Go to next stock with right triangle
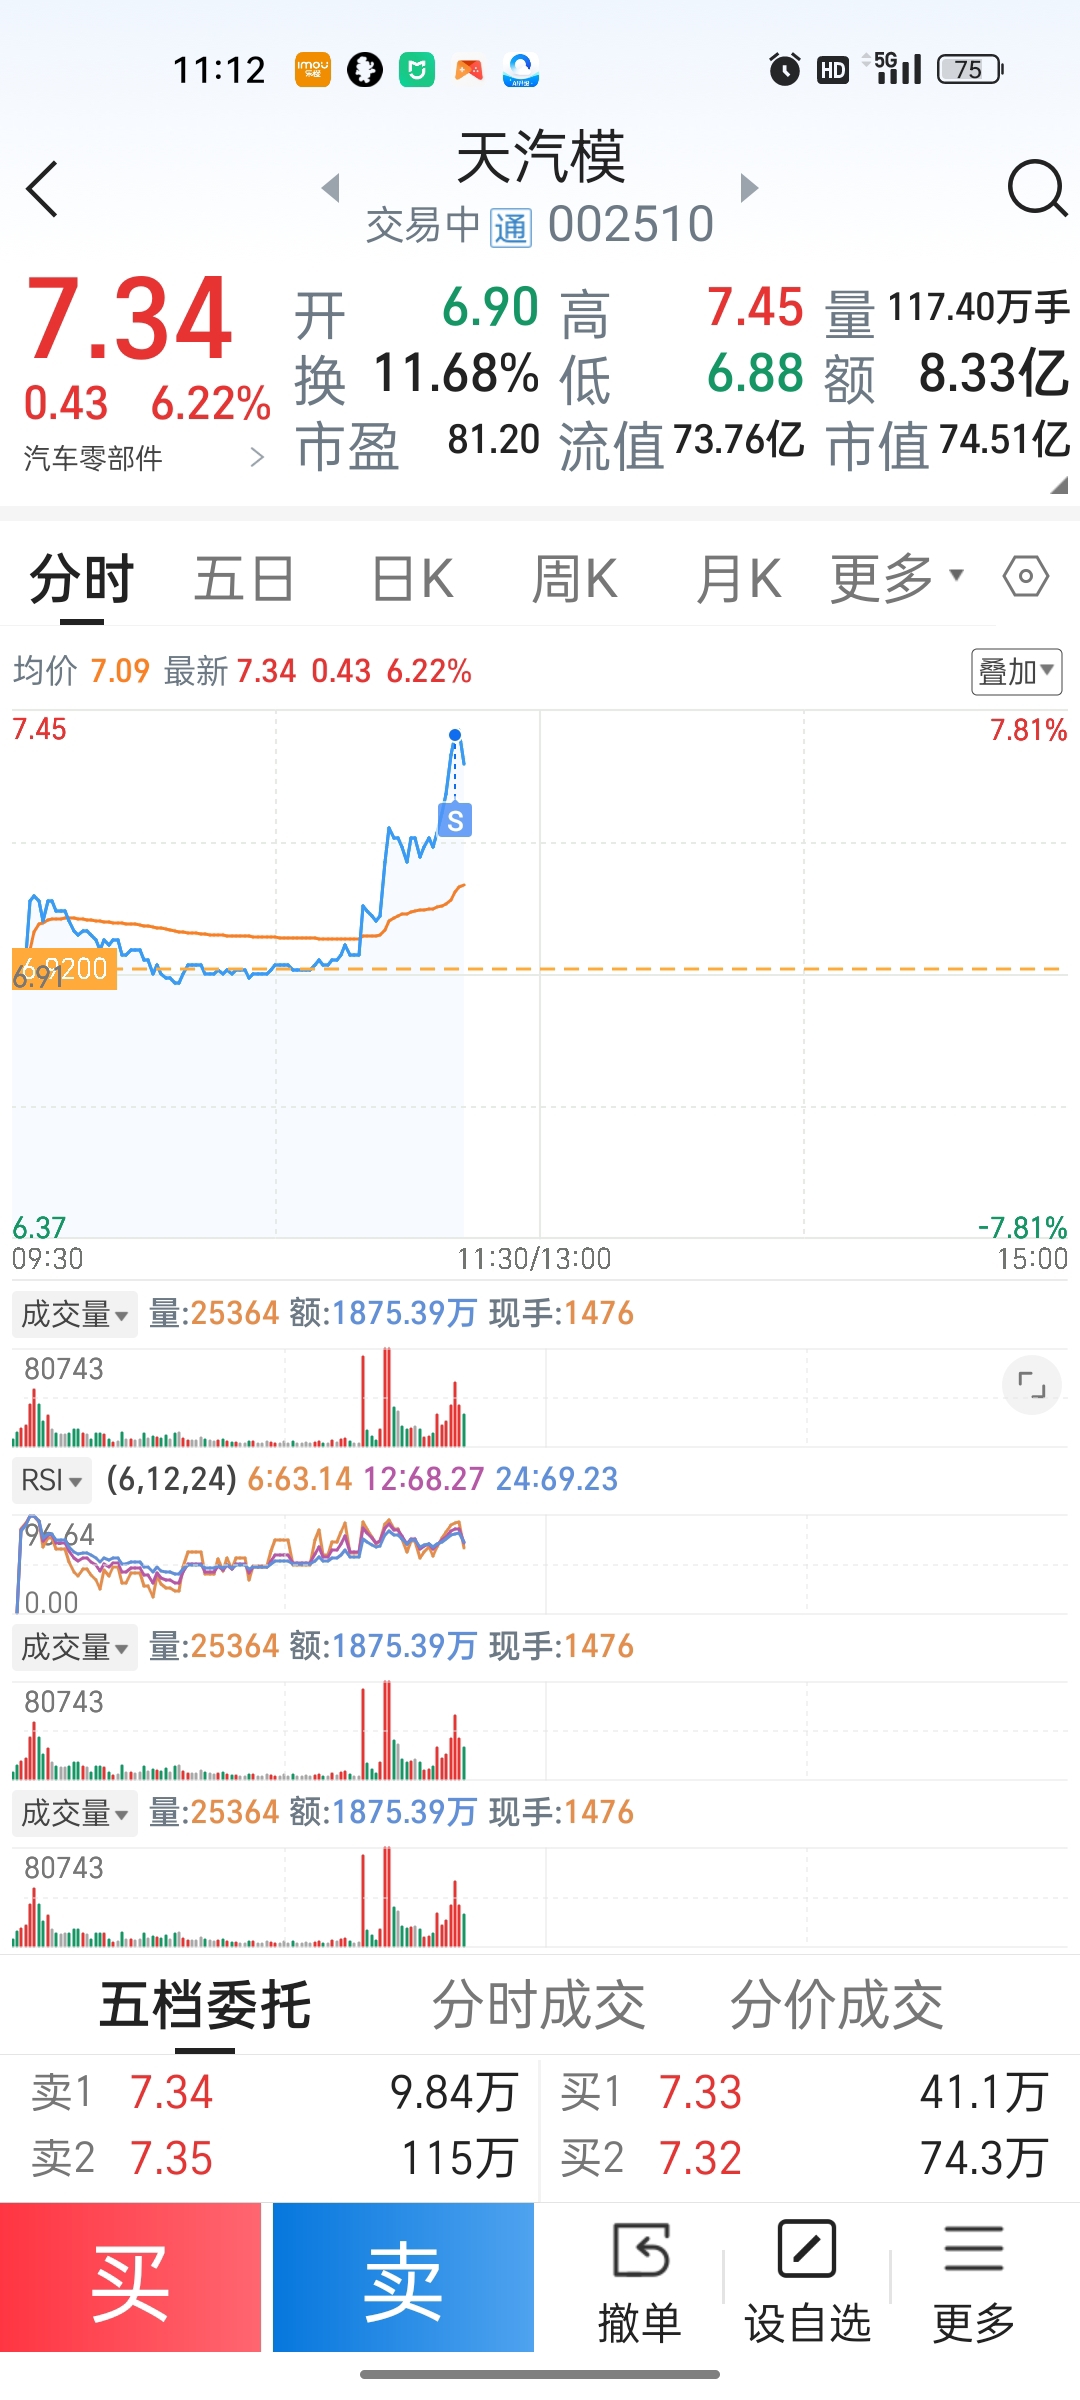 click(749, 188)
